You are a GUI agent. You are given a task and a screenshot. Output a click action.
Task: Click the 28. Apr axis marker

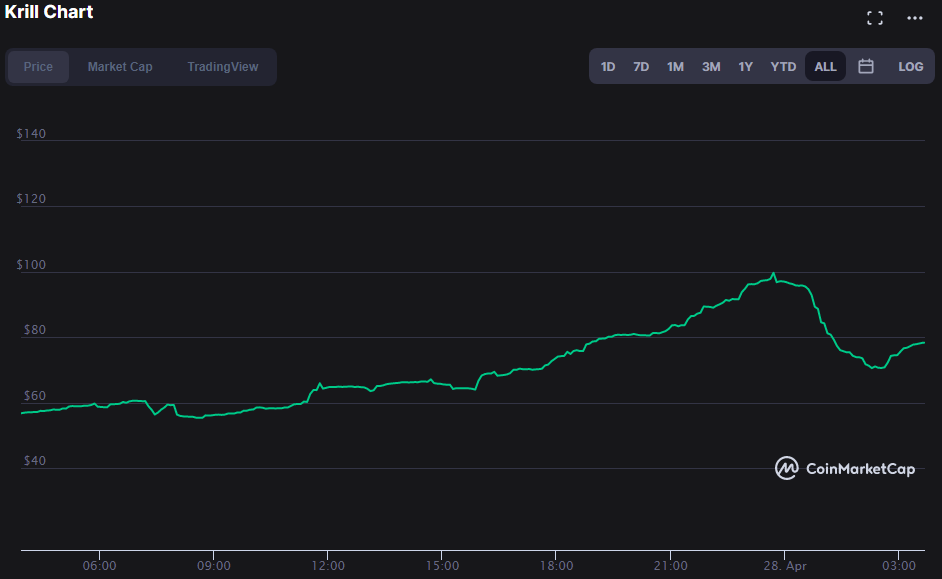(785, 566)
